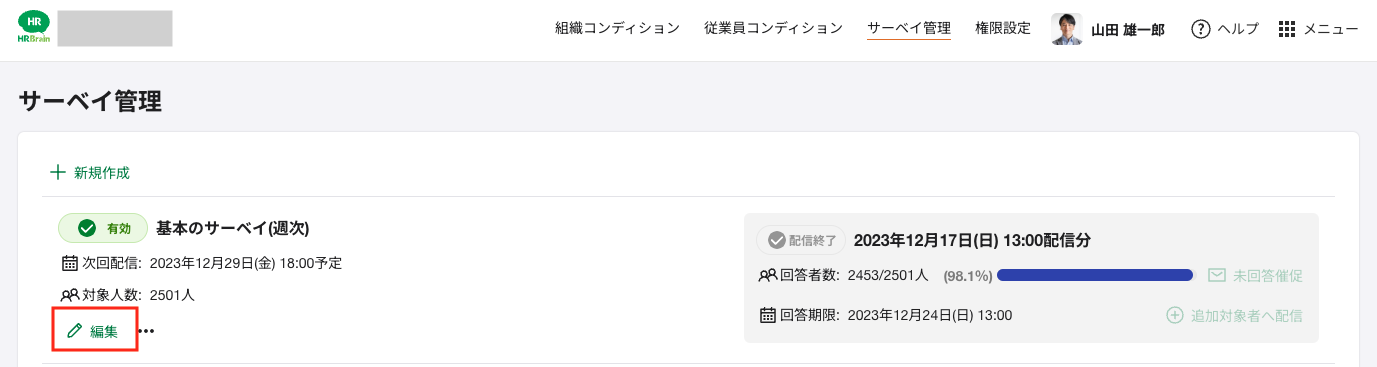
Task: Click the plus icon for 新規作成
Action: tap(57, 172)
